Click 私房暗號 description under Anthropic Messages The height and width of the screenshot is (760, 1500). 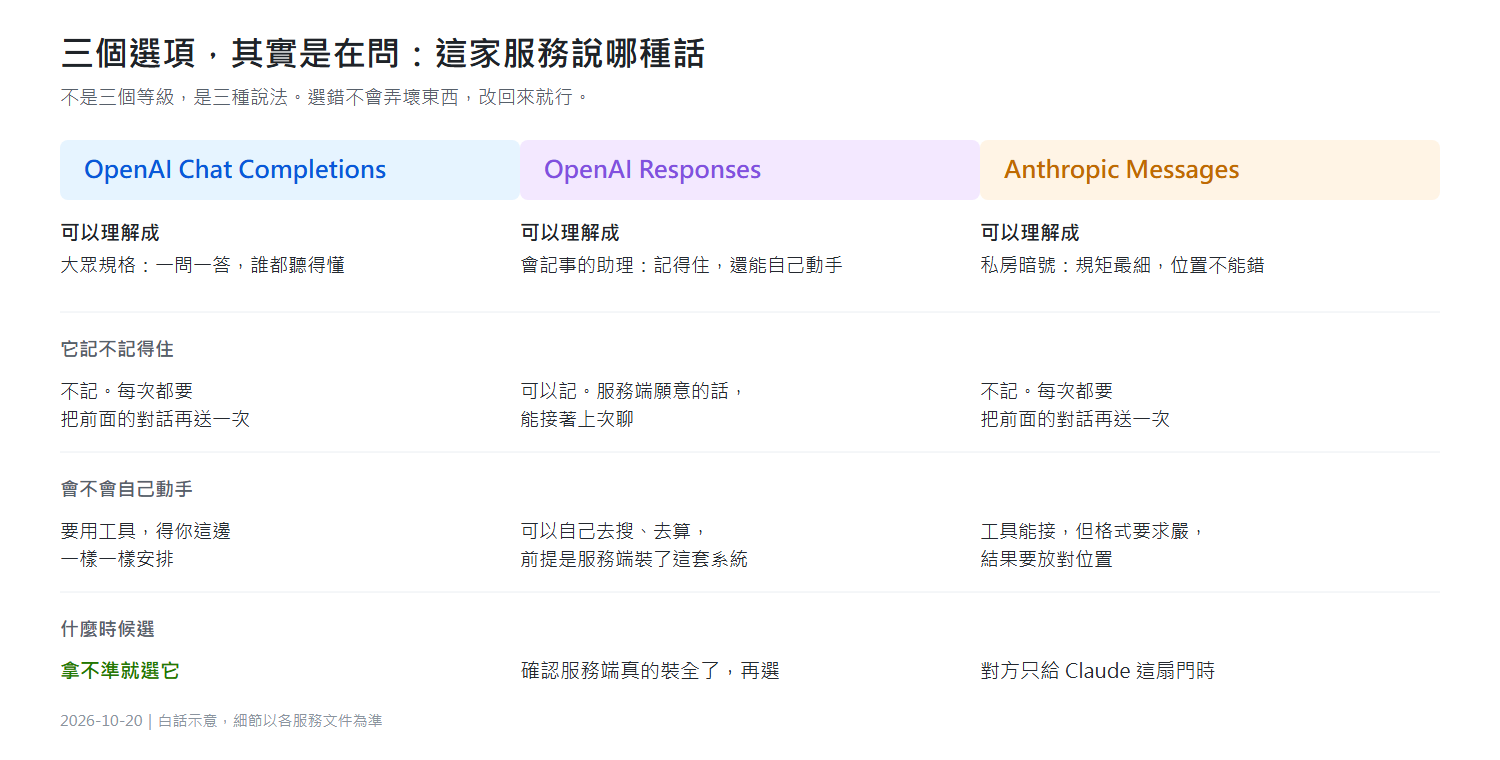point(1122,265)
